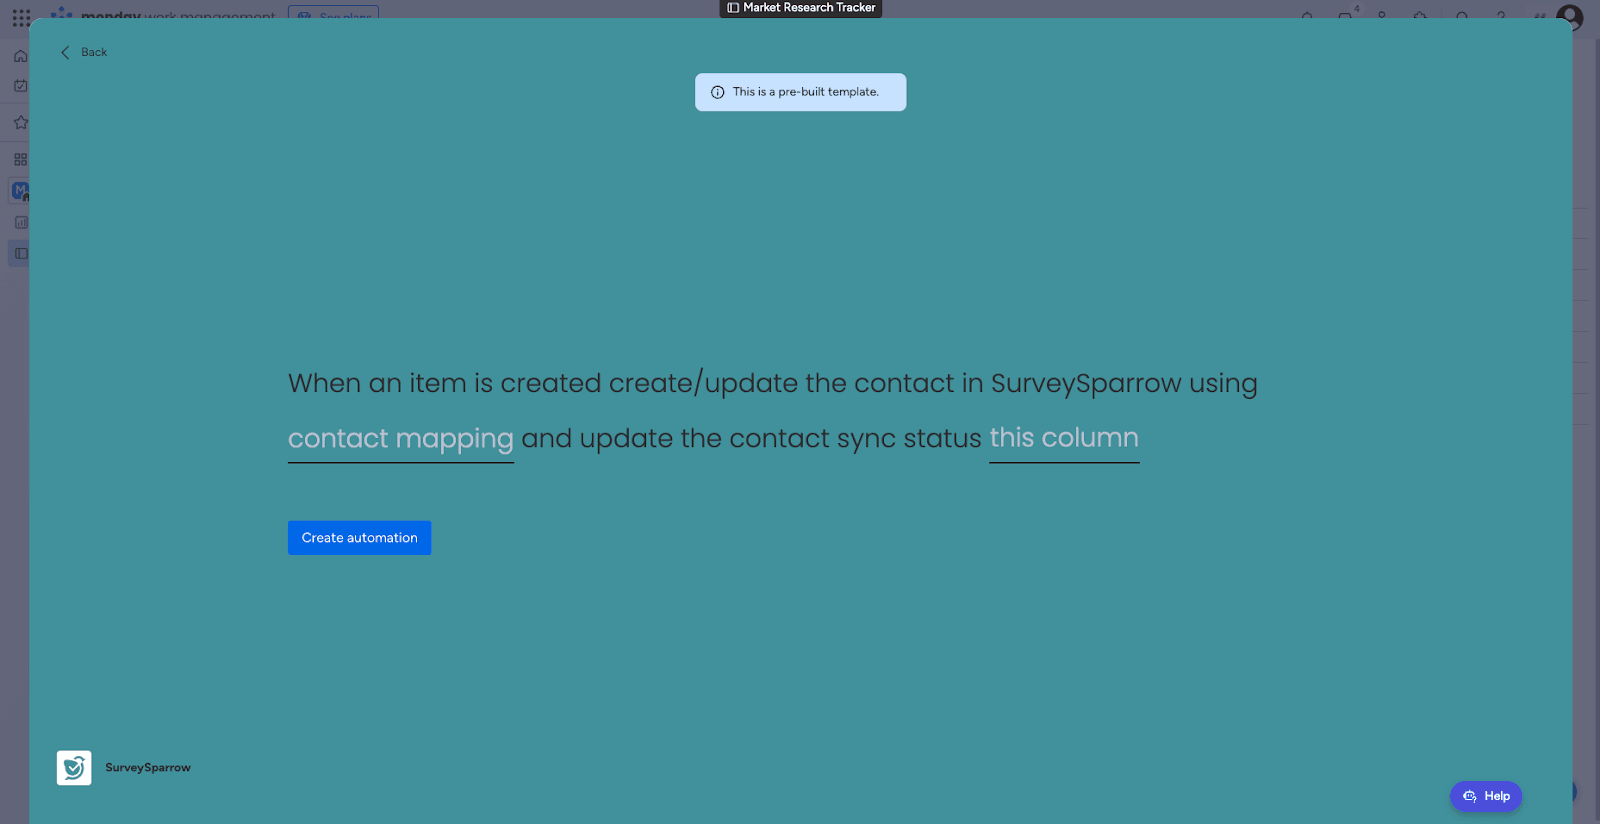Click the info icon in template banner

(x=717, y=92)
